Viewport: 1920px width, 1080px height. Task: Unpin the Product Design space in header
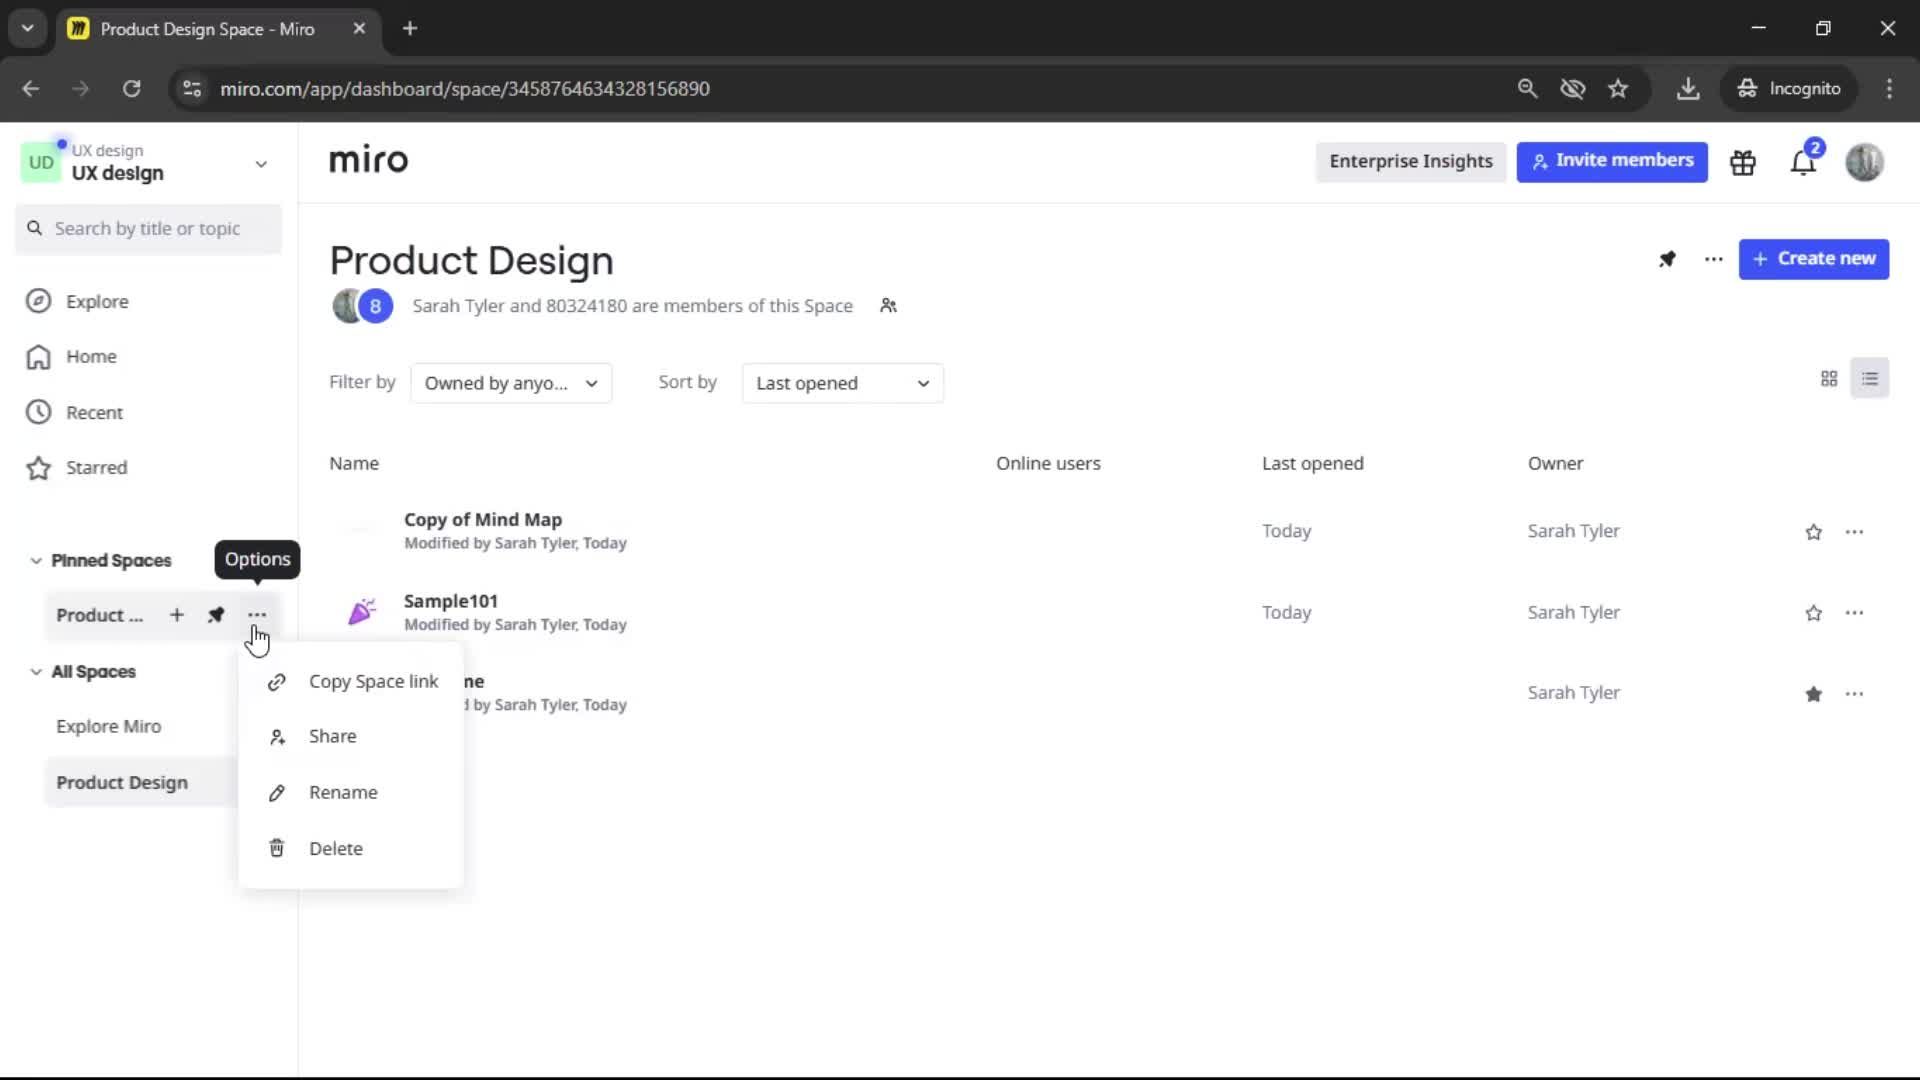coord(1667,259)
